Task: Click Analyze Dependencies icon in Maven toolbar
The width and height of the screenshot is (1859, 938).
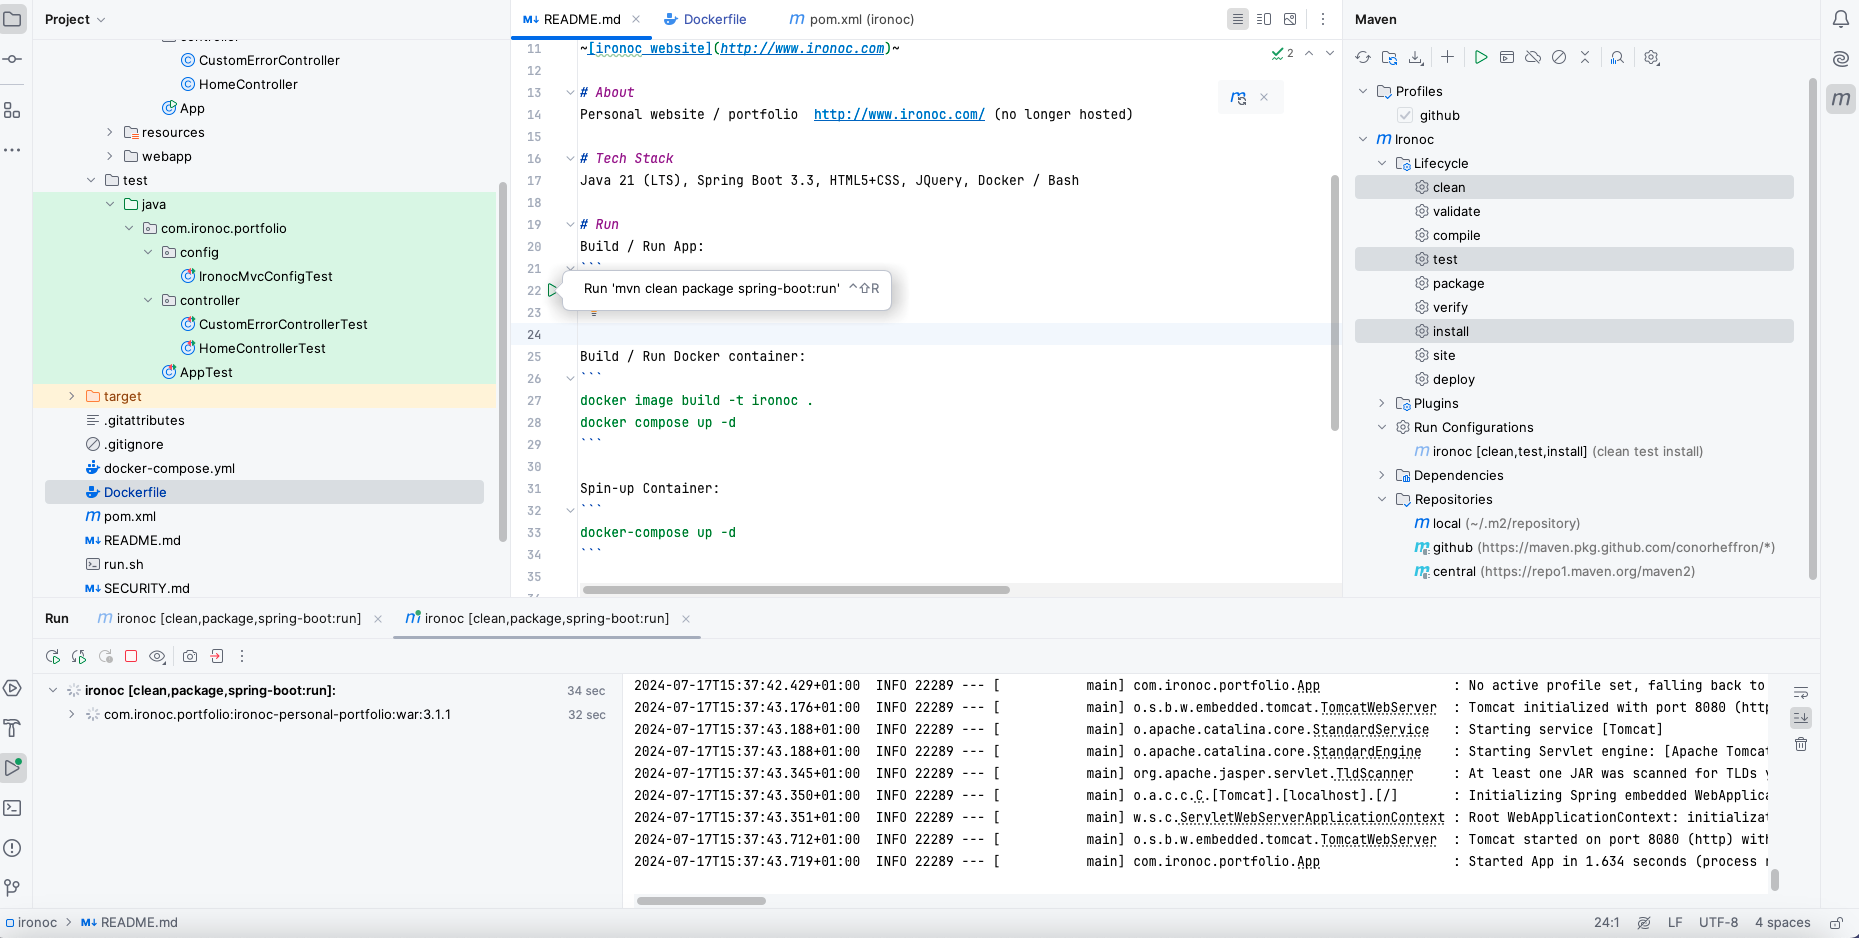Action: tap(1617, 58)
